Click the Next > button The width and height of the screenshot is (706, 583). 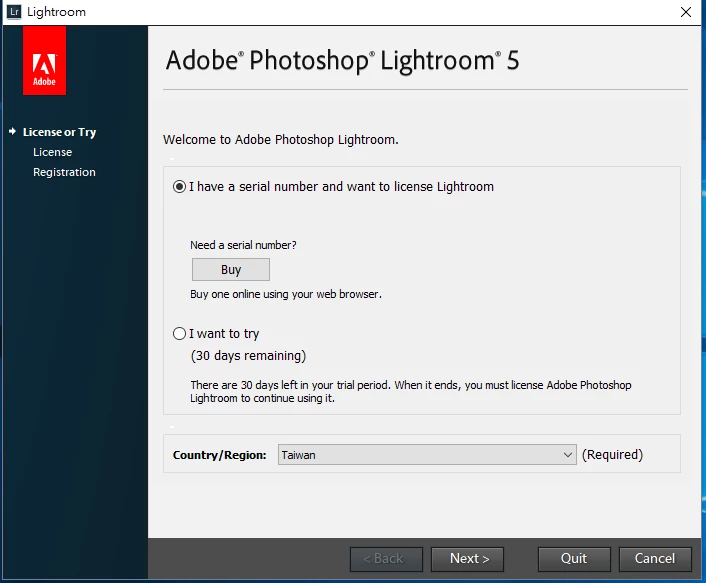(467, 559)
